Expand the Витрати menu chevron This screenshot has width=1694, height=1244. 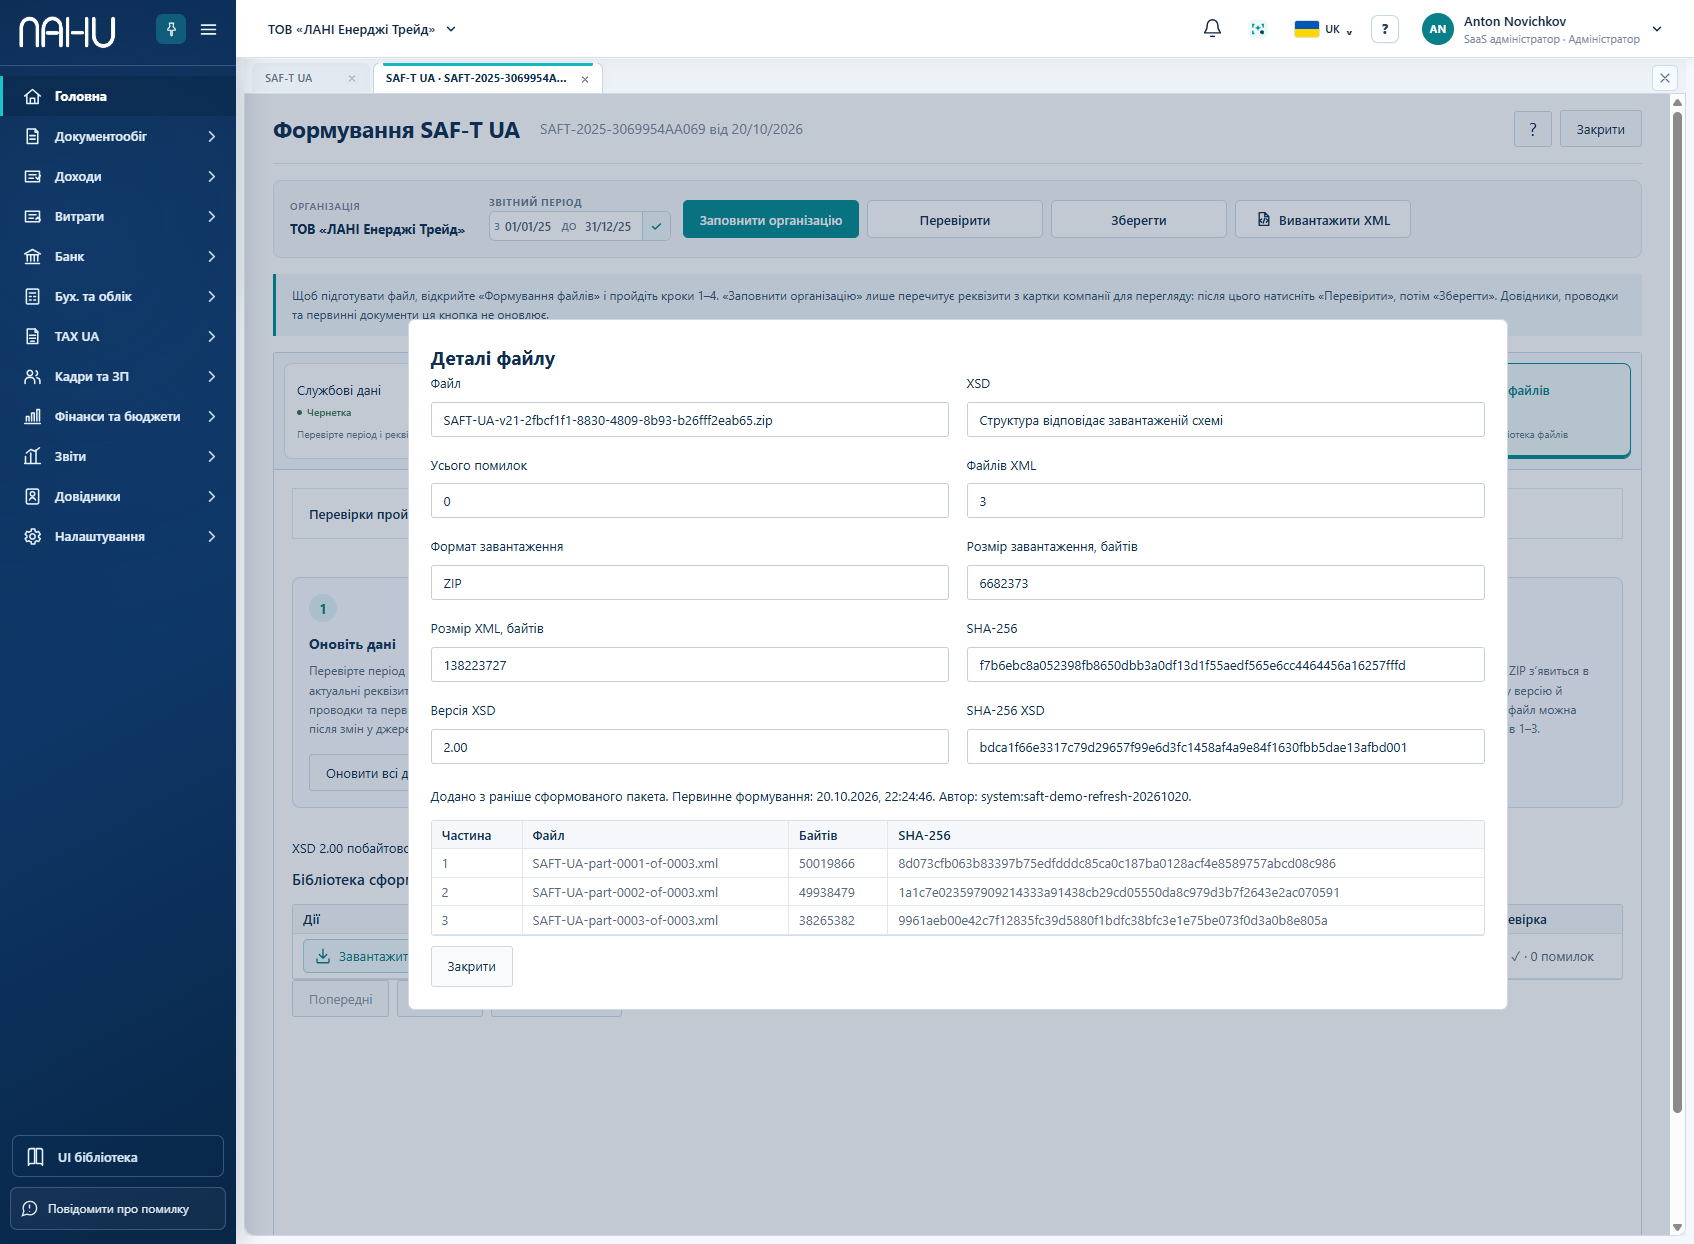[x=212, y=216]
